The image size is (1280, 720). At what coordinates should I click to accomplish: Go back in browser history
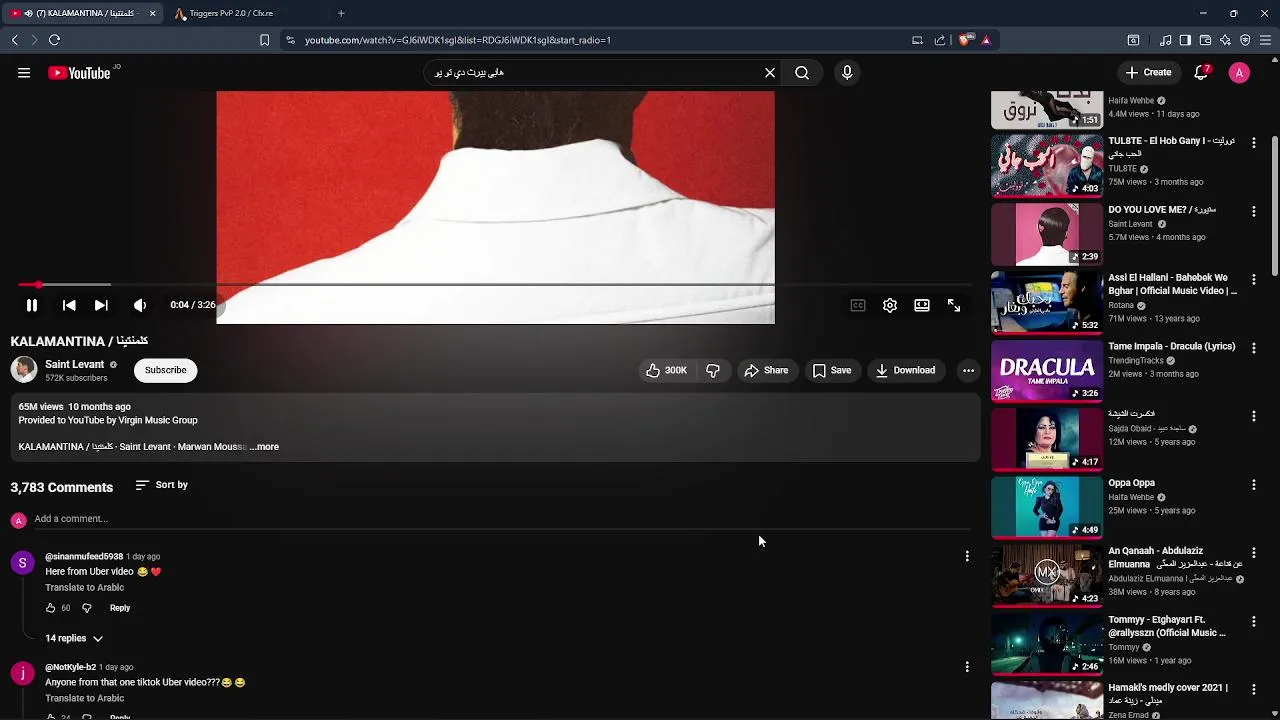click(x=15, y=40)
